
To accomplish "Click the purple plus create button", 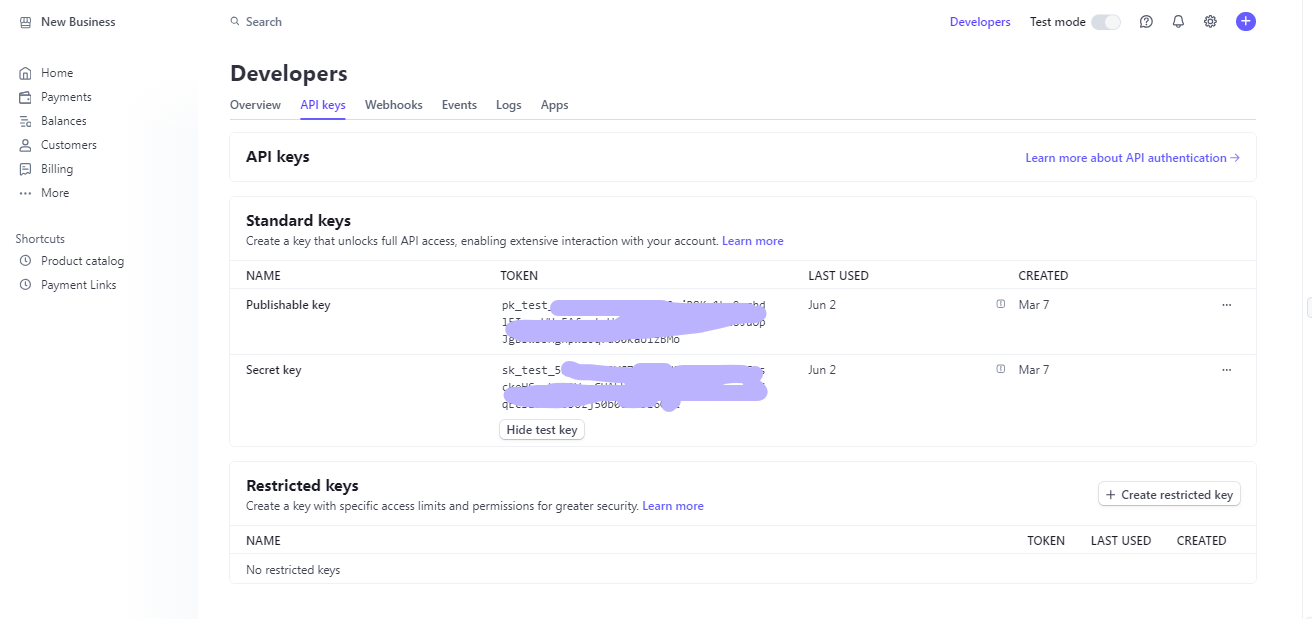I will coord(1245,22).
